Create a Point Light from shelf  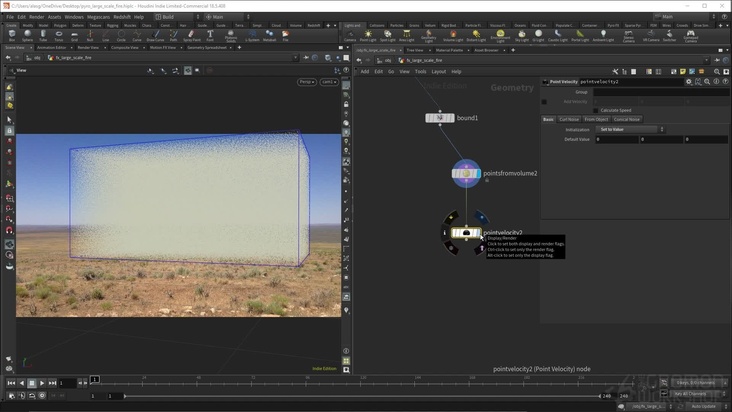pos(369,35)
